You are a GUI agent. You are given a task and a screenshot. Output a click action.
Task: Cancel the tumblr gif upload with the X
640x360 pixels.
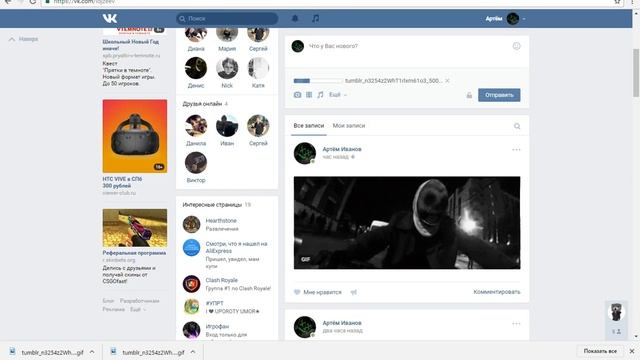pyautogui.click(x=447, y=81)
